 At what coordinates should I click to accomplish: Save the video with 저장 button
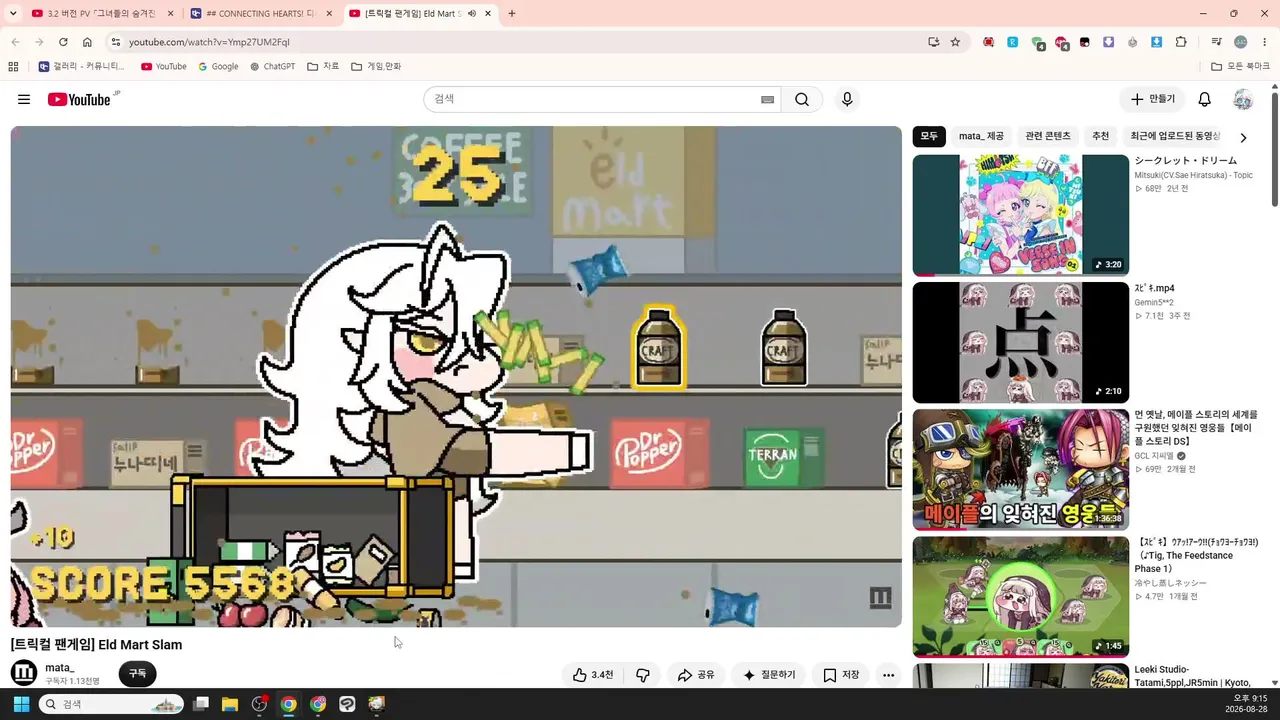point(841,675)
